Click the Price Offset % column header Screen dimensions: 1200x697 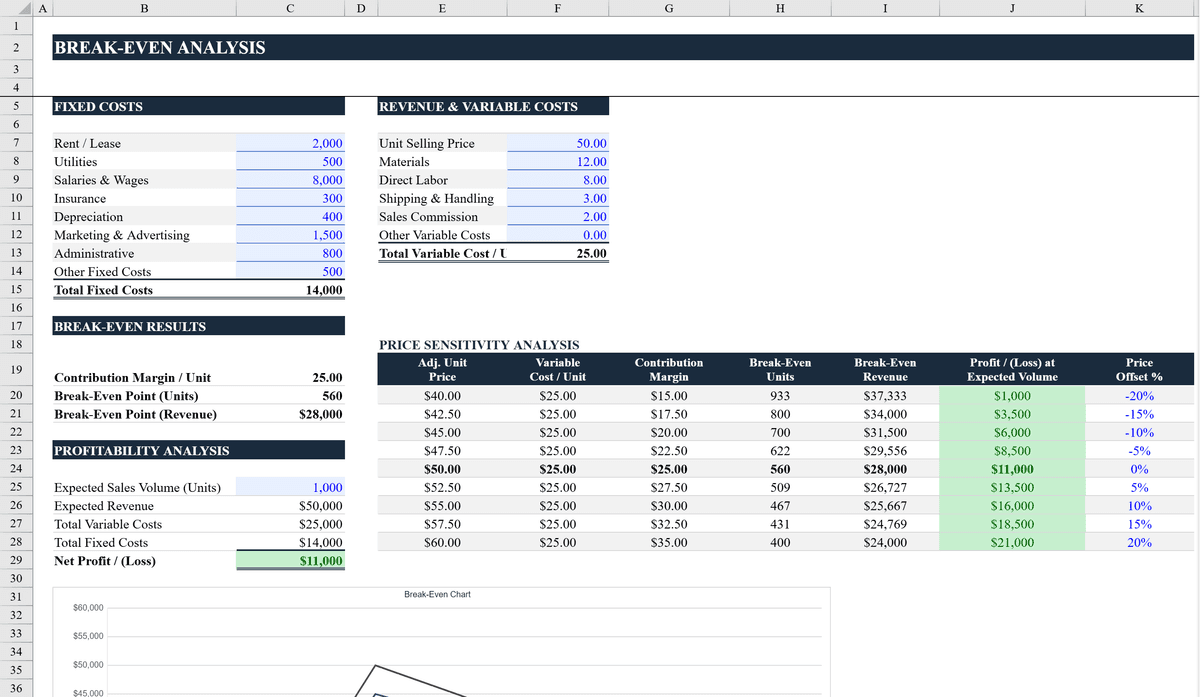[1139, 369]
